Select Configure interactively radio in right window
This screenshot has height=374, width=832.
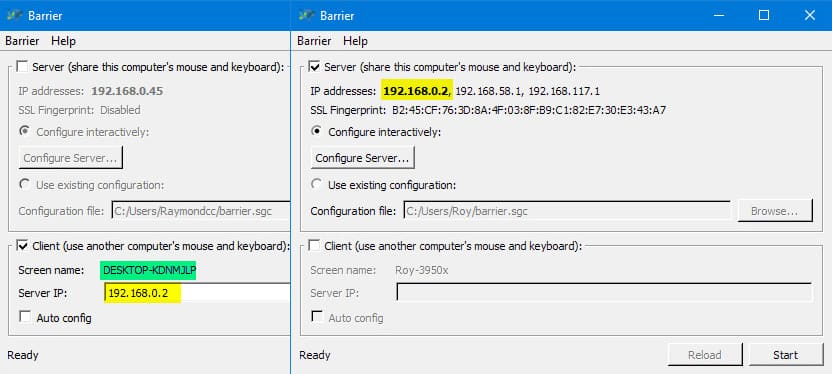pyautogui.click(x=317, y=131)
